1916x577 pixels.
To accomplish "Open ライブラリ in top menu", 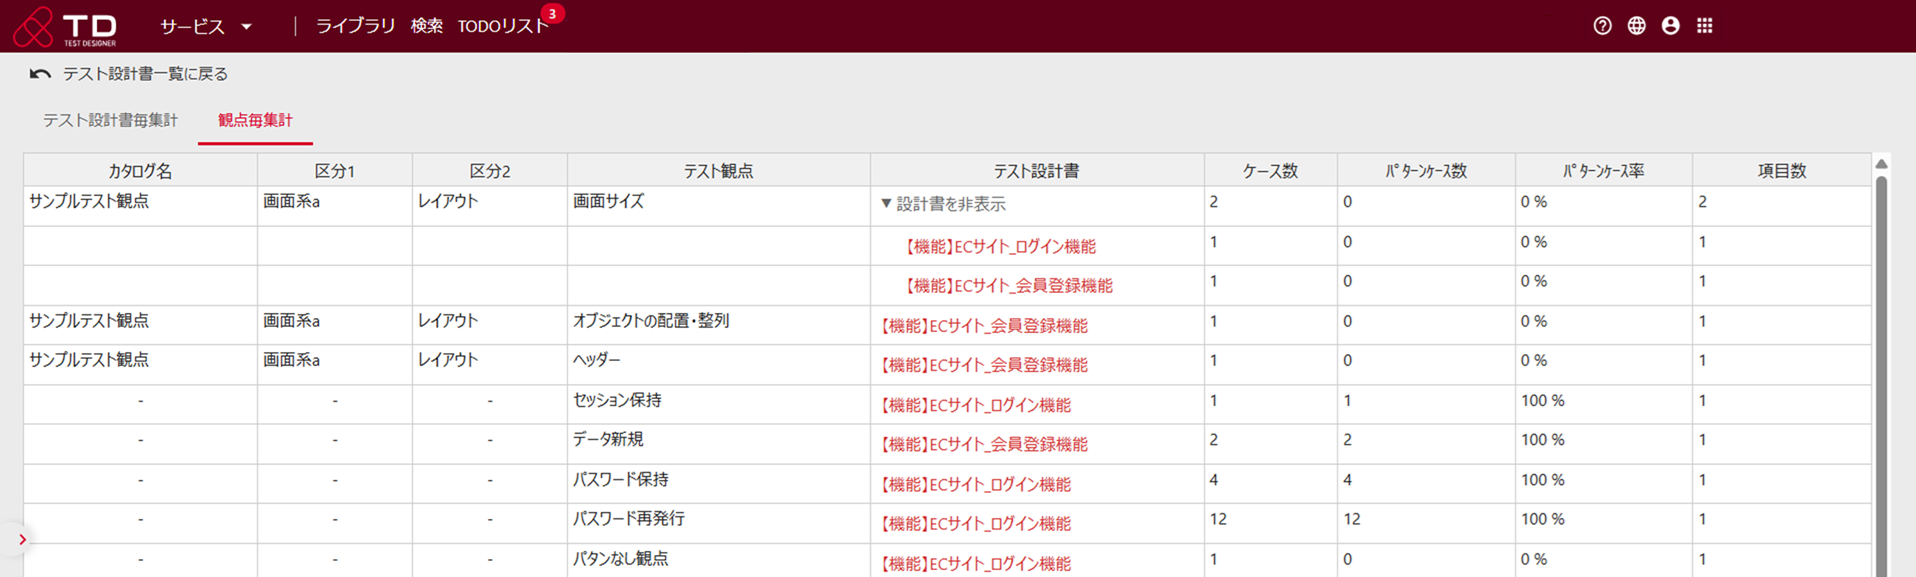I will [x=355, y=27].
